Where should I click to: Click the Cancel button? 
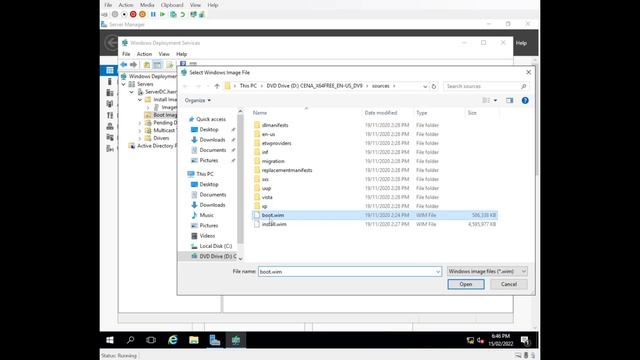(509, 284)
